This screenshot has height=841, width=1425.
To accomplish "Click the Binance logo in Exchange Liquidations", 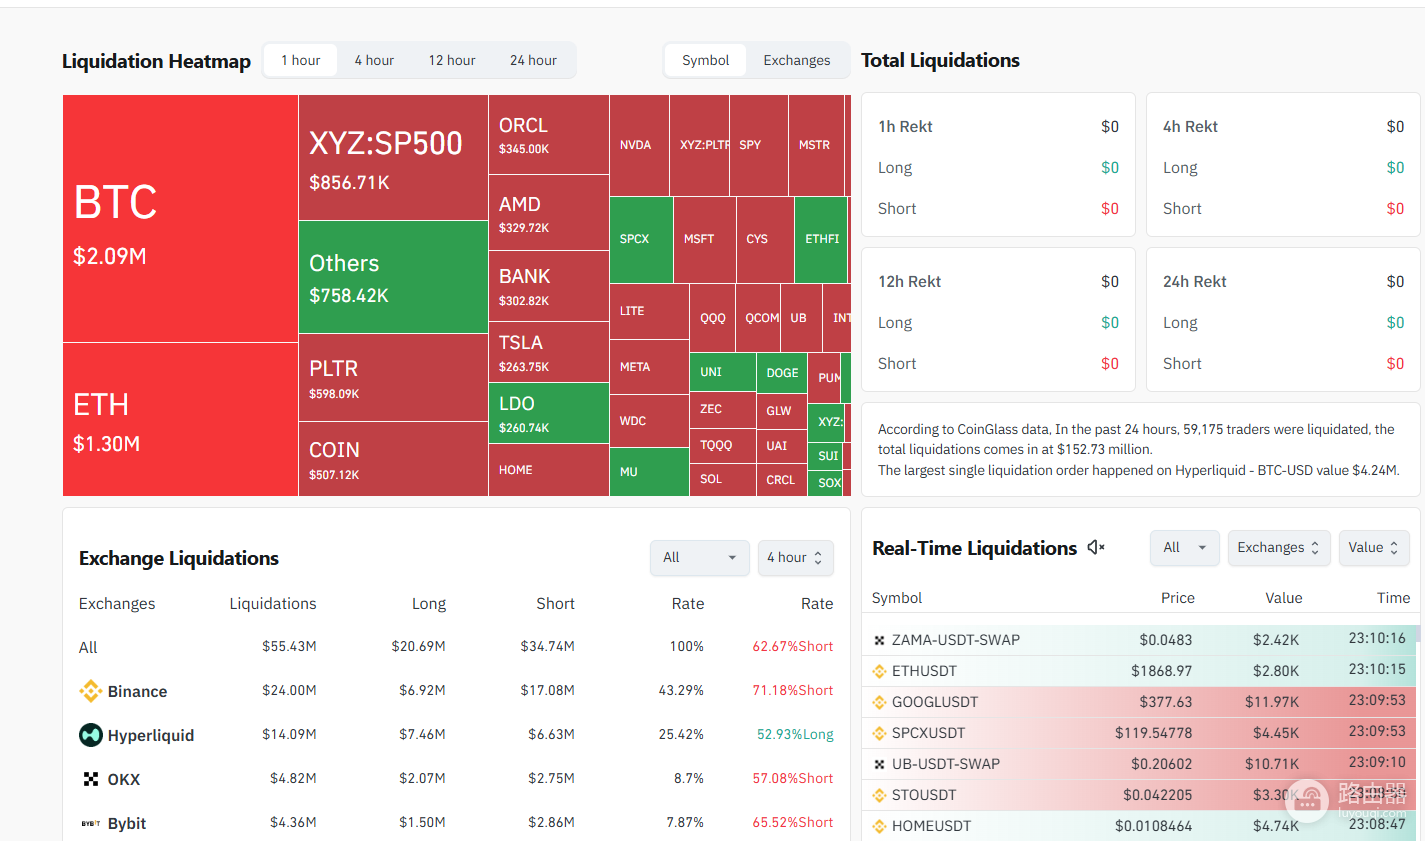I will [91, 691].
